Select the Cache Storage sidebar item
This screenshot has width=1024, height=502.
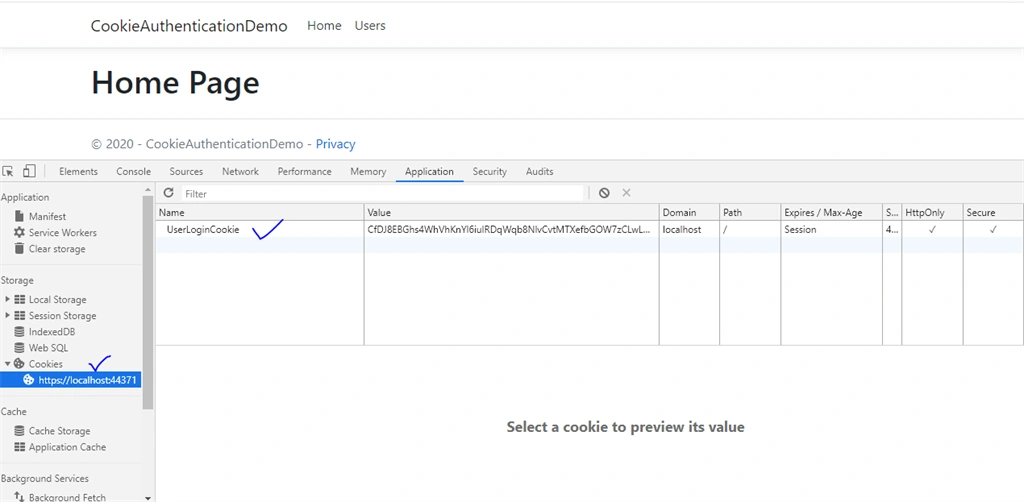(59, 431)
